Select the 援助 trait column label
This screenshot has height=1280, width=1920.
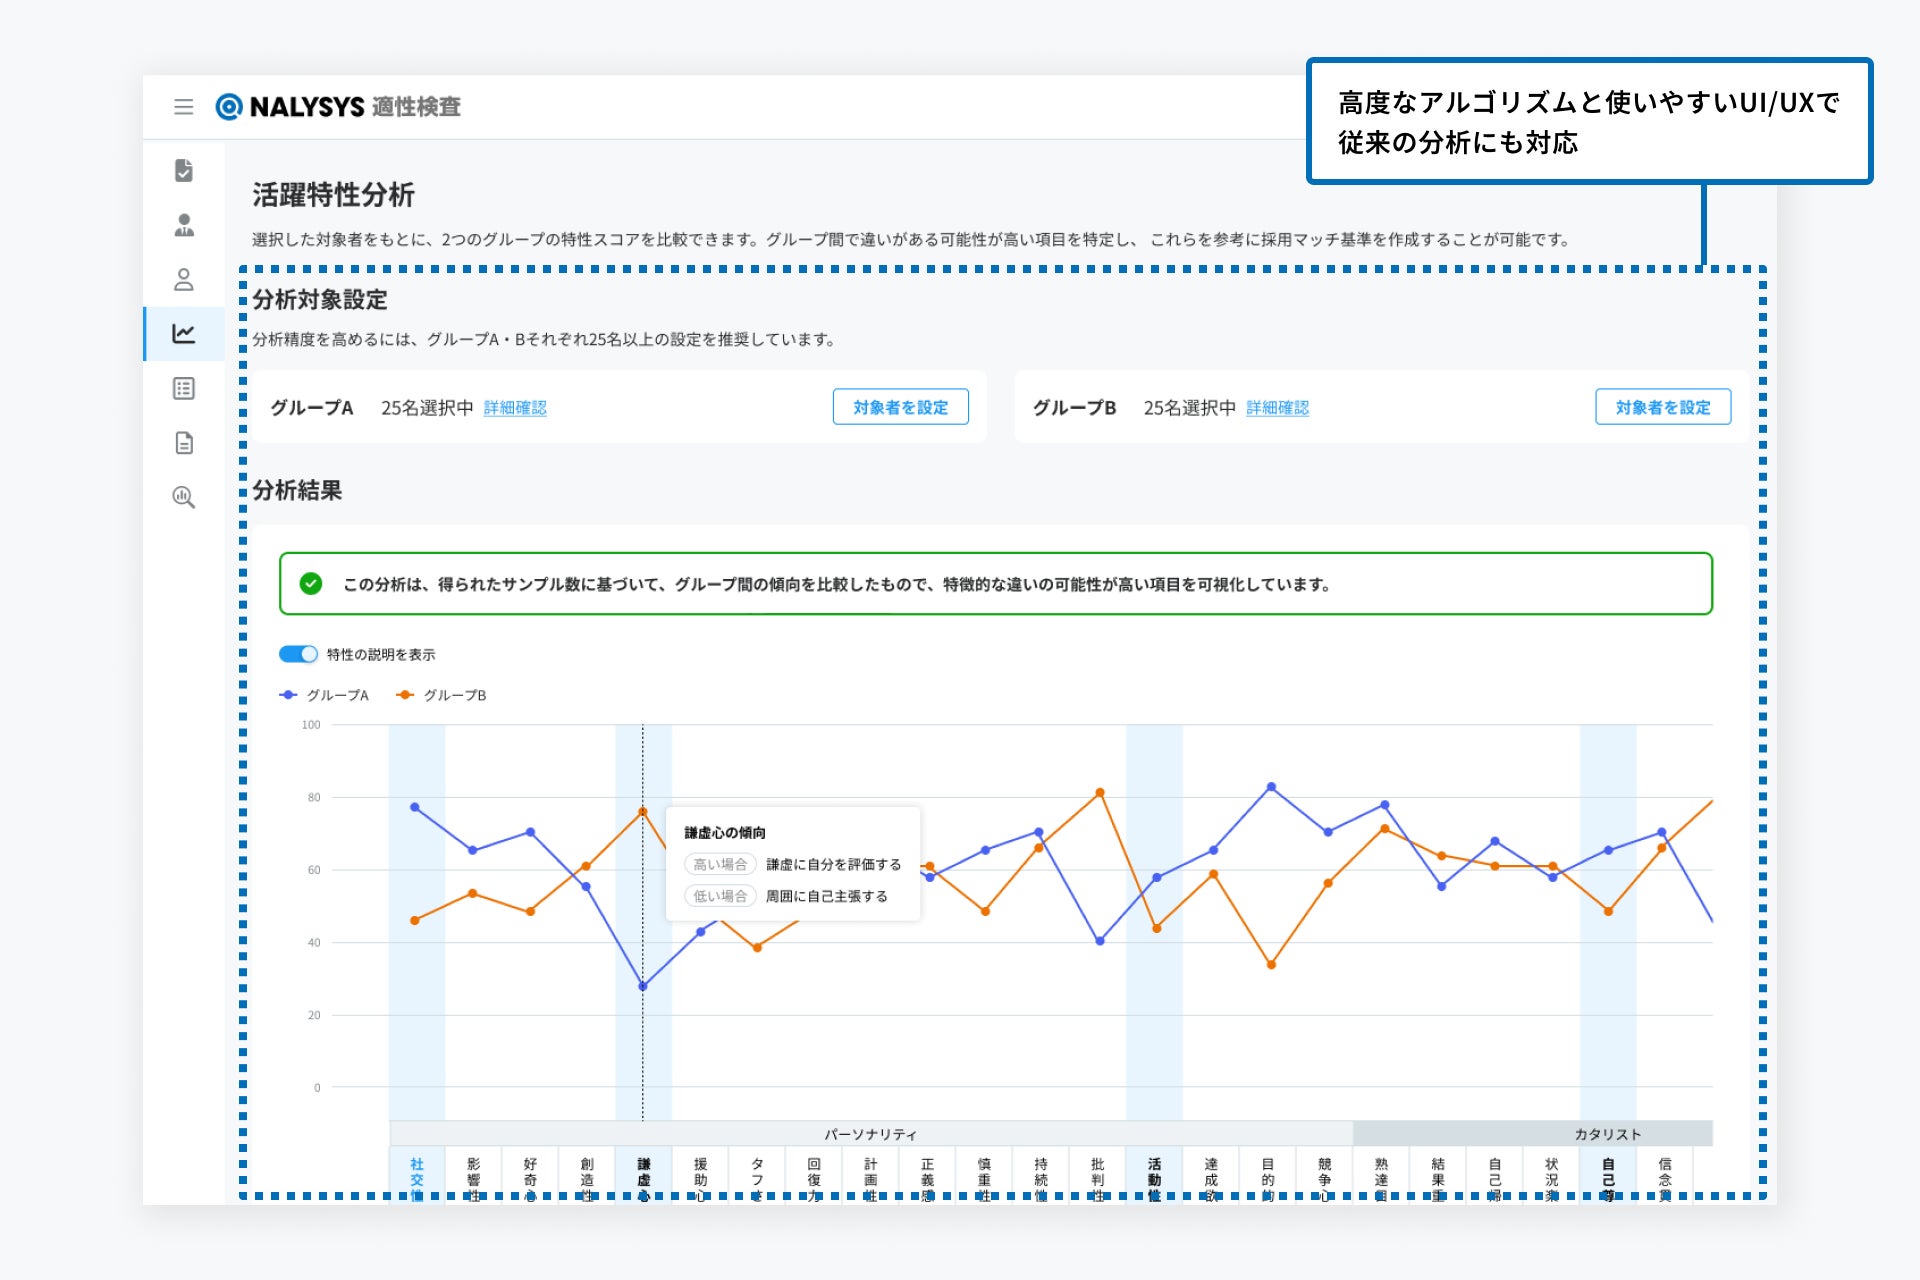(700, 1178)
